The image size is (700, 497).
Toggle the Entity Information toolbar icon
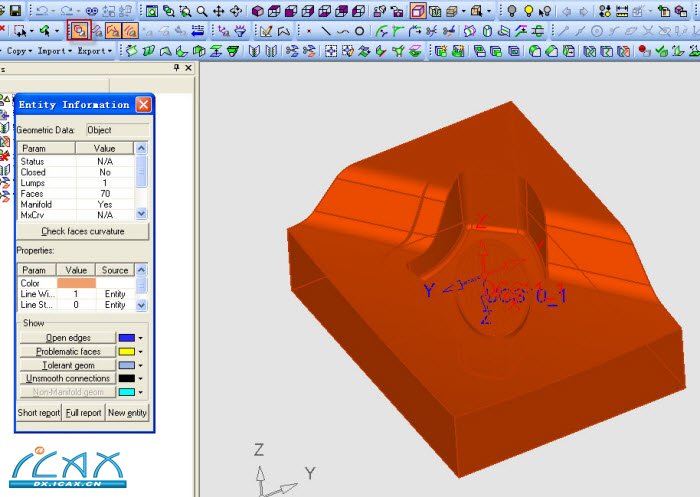click(x=79, y=30)
